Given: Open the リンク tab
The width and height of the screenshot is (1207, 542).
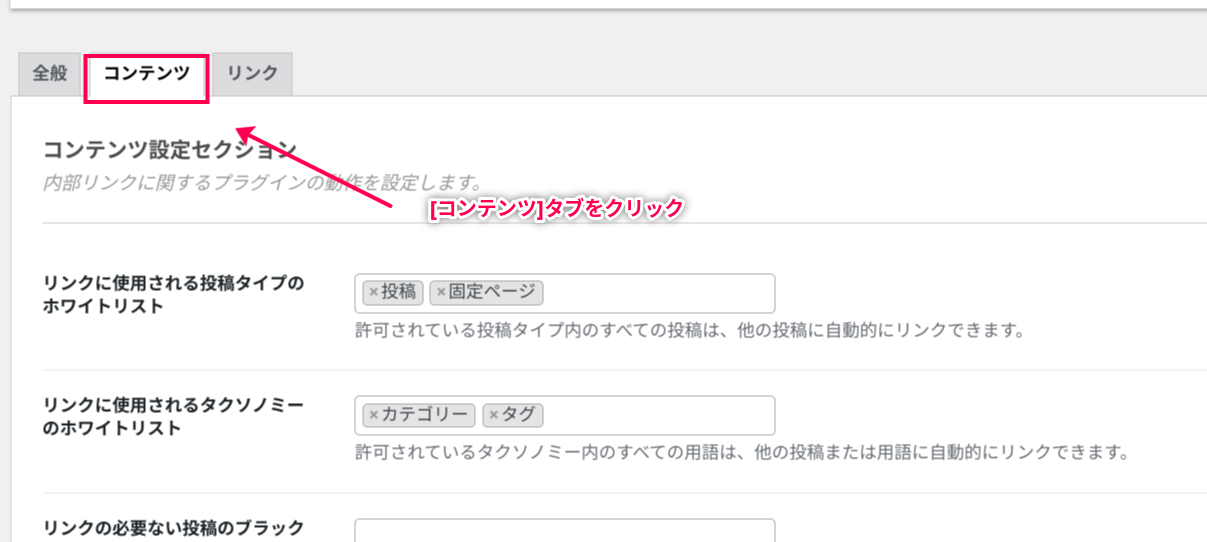Looking at the screenshot, I should (252, 73).
